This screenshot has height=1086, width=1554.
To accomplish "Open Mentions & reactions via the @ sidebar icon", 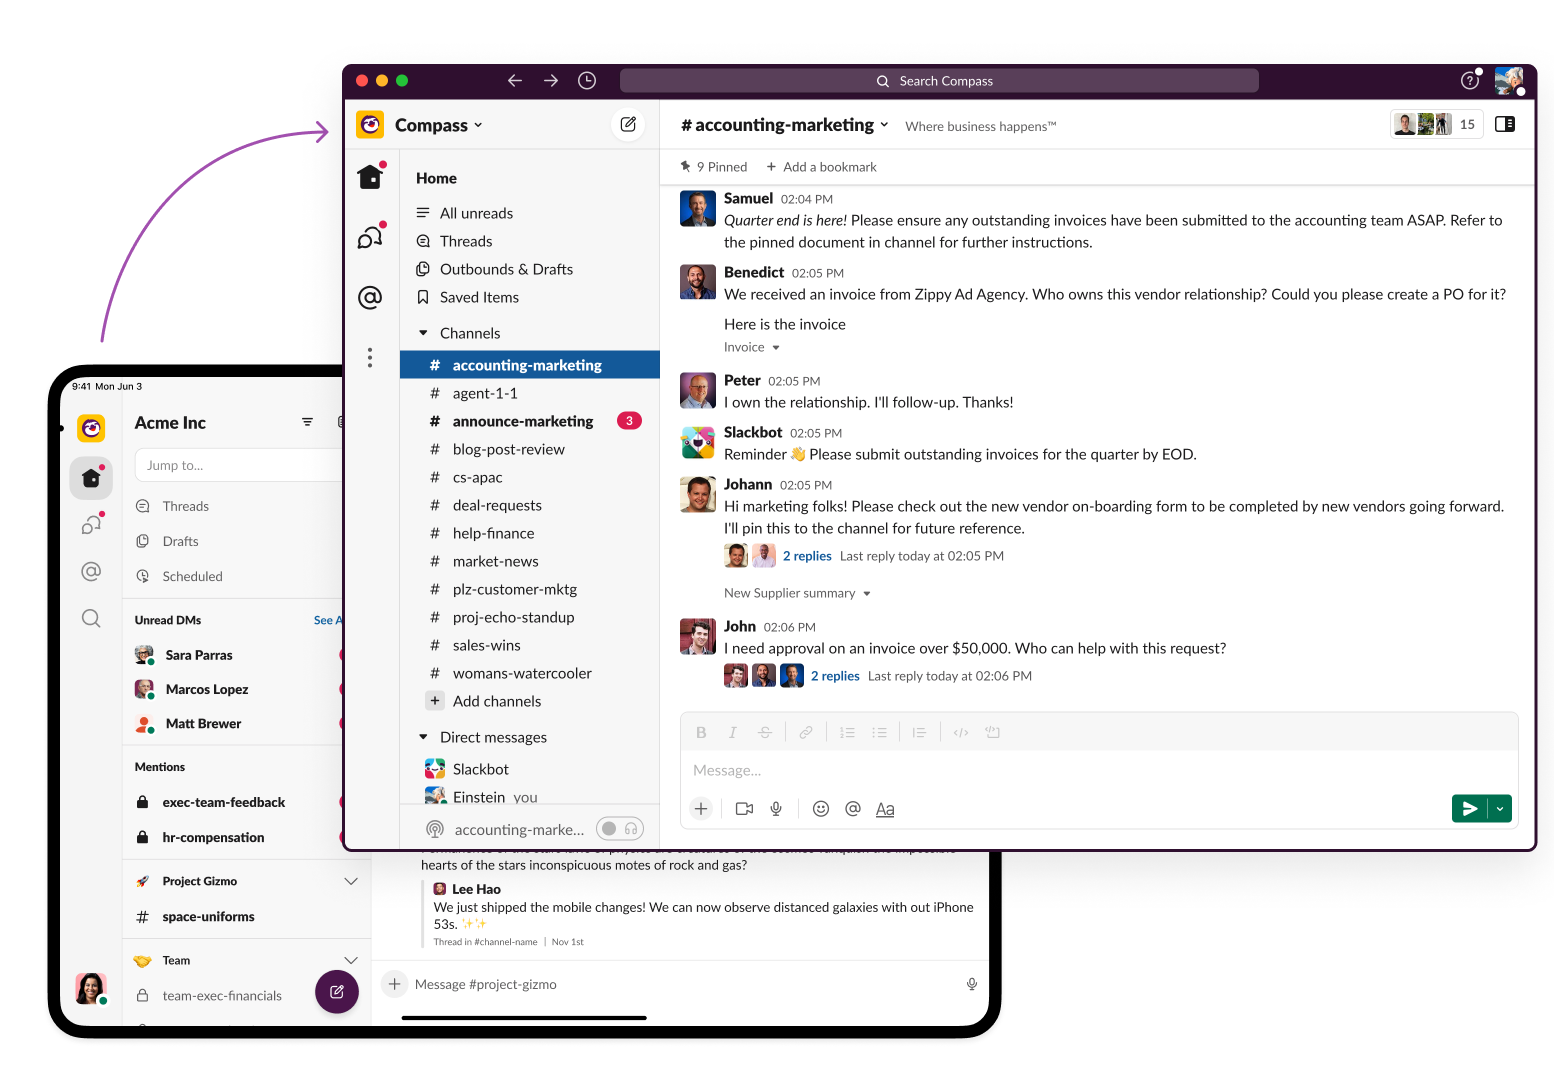I will [x=371, y=297].
